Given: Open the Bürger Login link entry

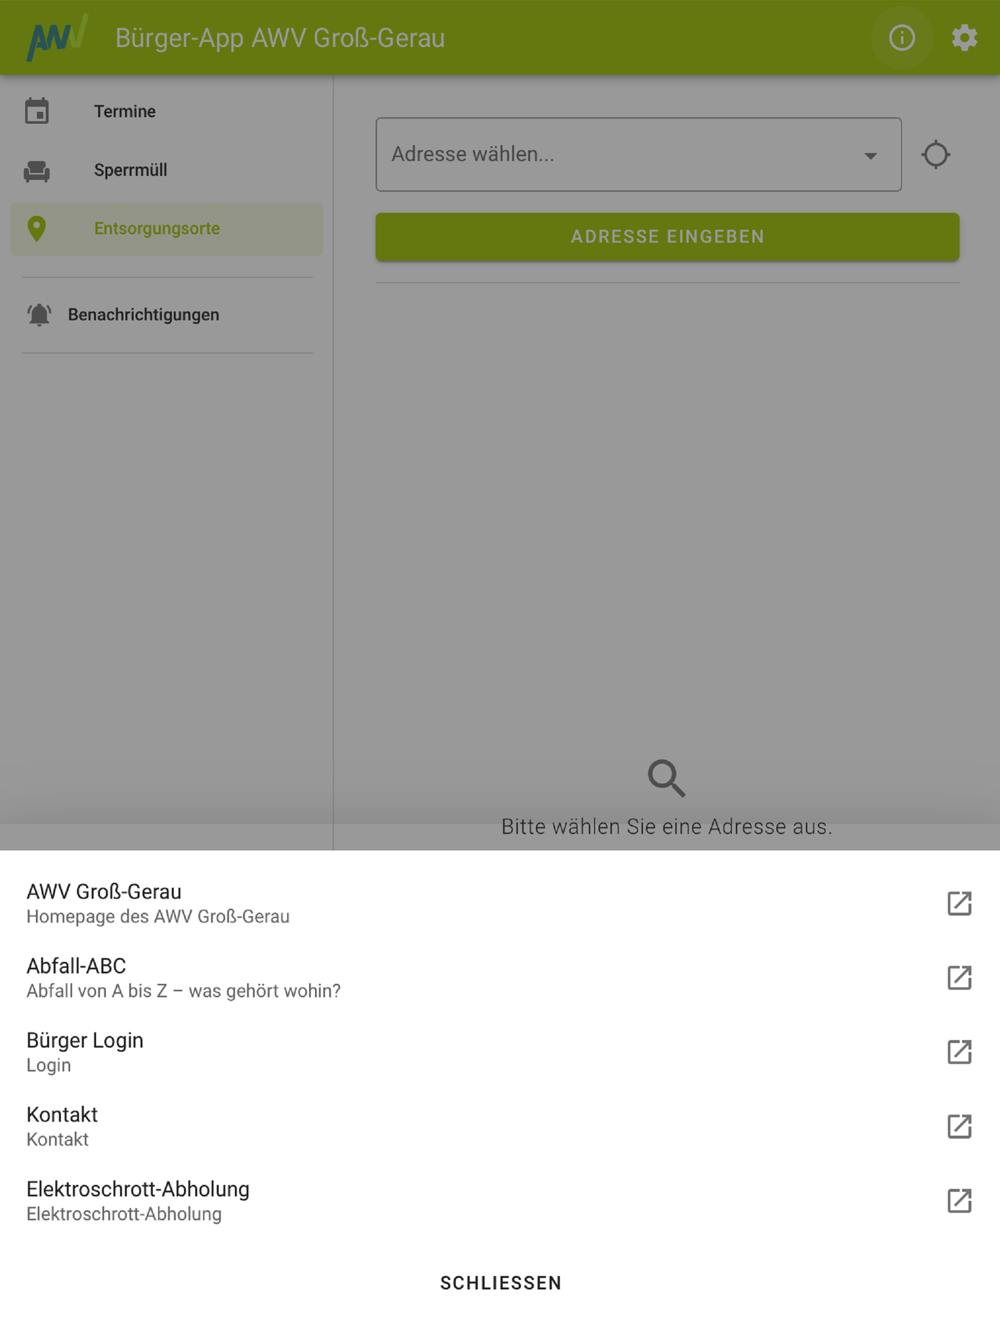Looking at the screenshot, I should click(500, 1052).
